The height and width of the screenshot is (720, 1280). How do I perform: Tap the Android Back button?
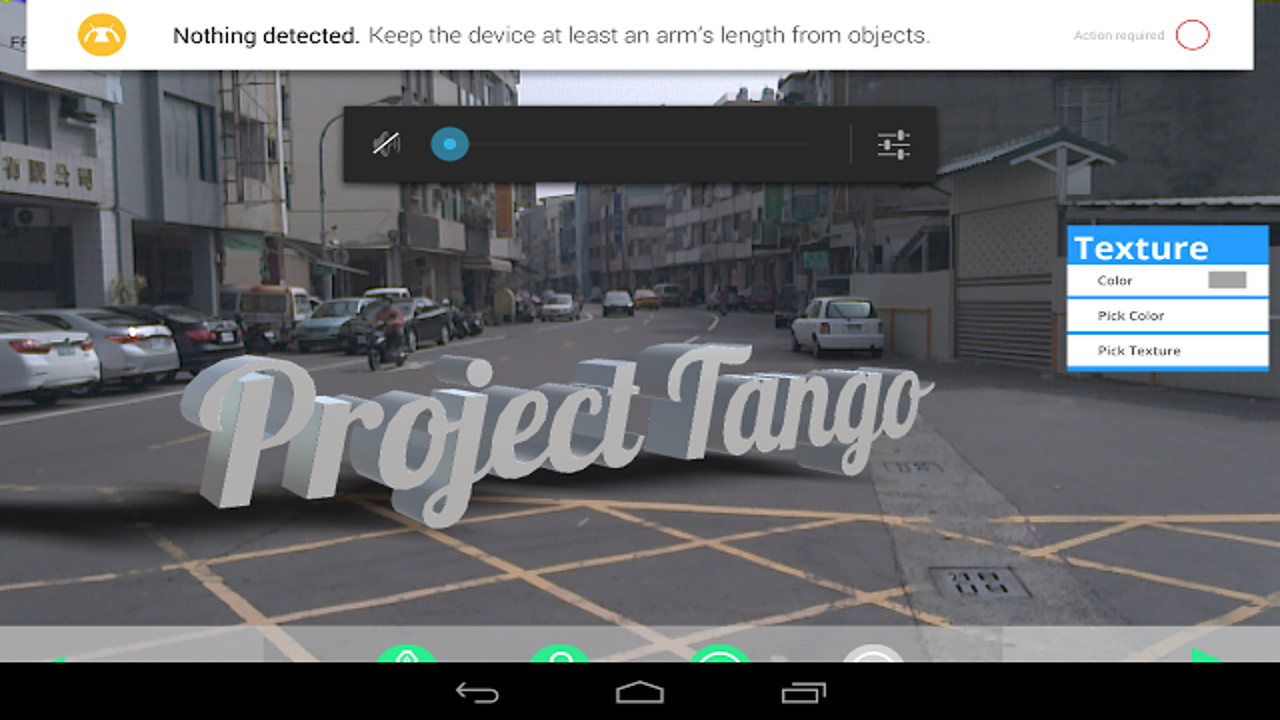tap(477, 691)
